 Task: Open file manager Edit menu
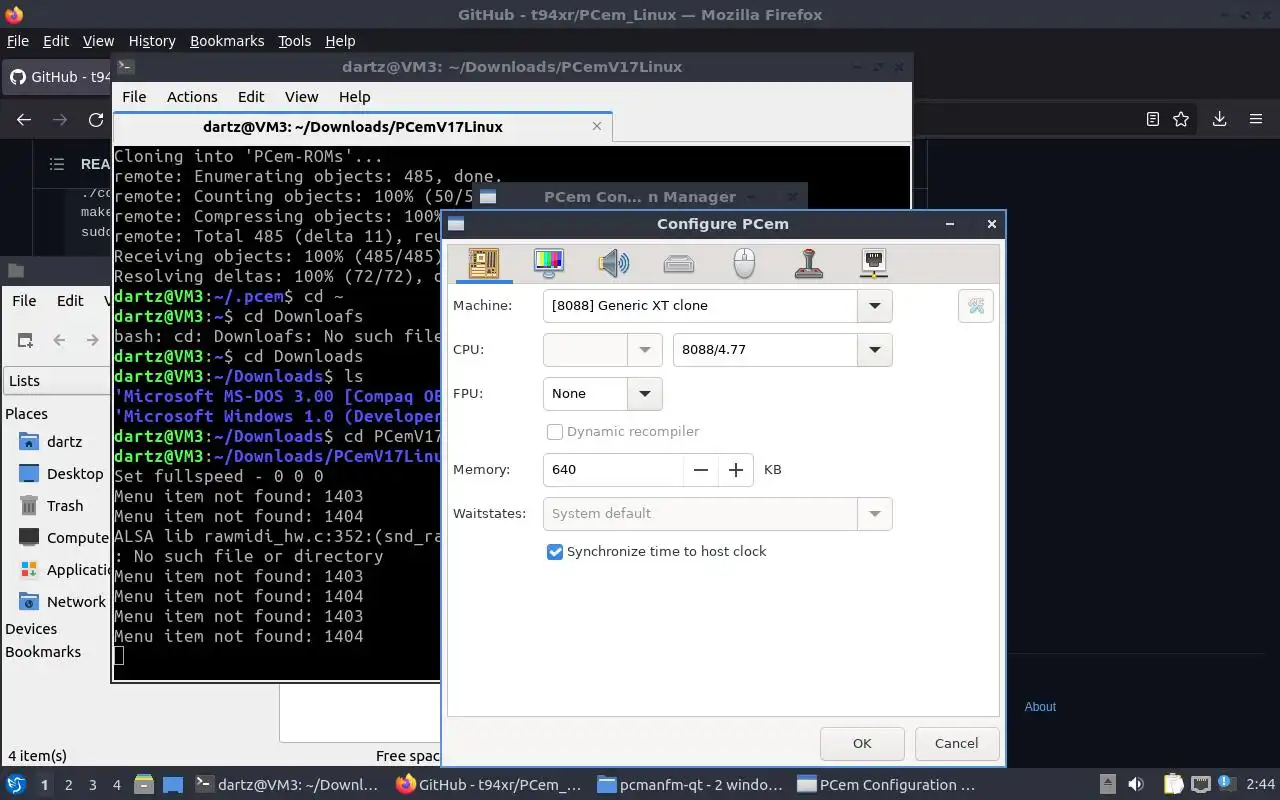pyautogui.click(x=70, y=301)
